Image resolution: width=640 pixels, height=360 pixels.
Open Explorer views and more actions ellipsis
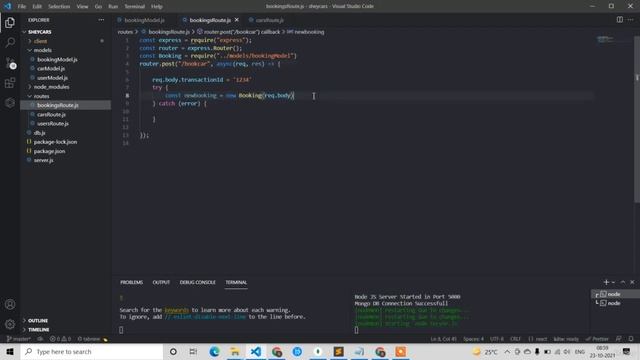101,20
